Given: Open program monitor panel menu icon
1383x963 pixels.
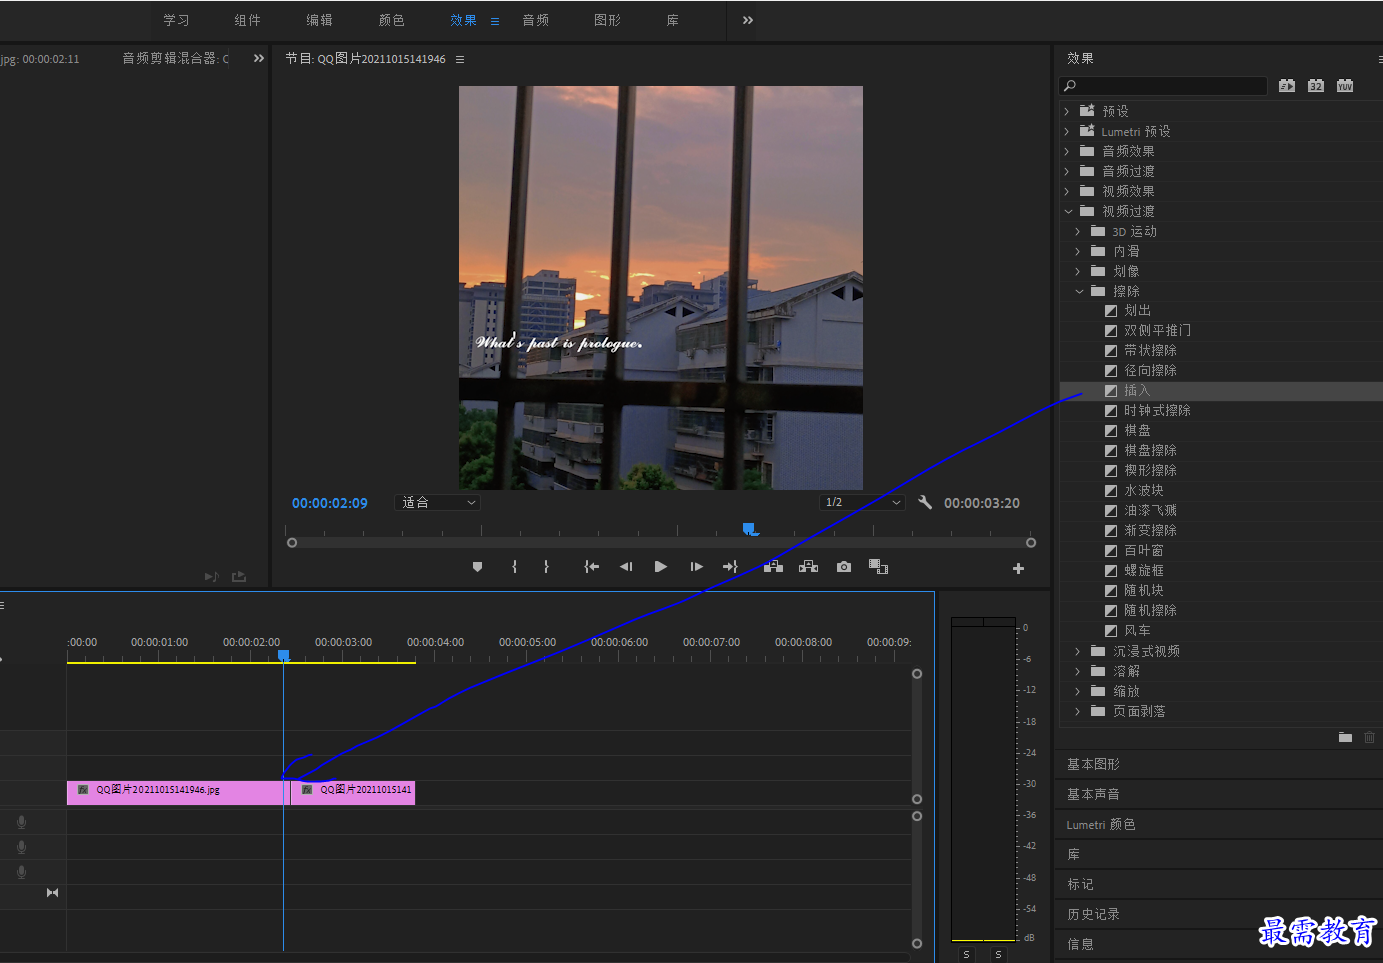Looking at the screenshot, I should tap(460, 59).
